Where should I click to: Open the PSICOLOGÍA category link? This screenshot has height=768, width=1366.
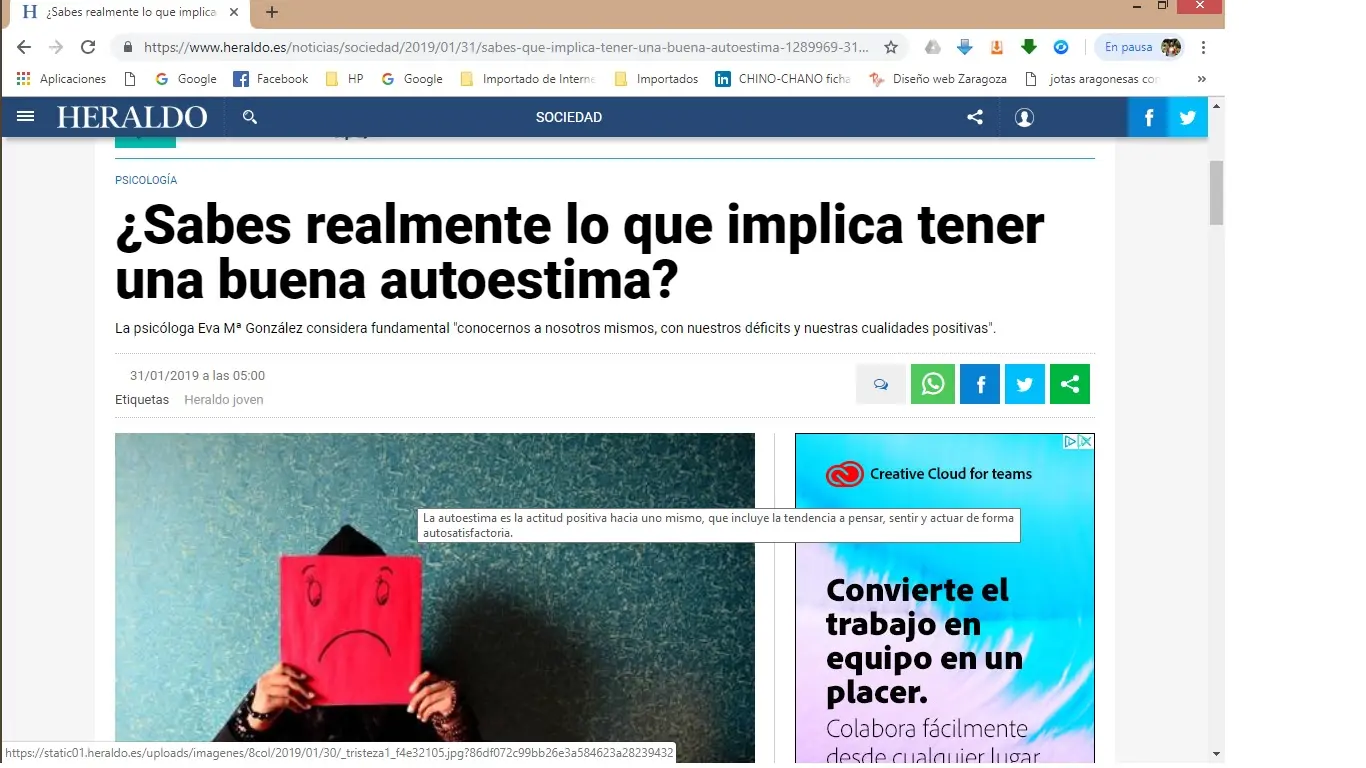pyautogui.click(x=146, y=180)
